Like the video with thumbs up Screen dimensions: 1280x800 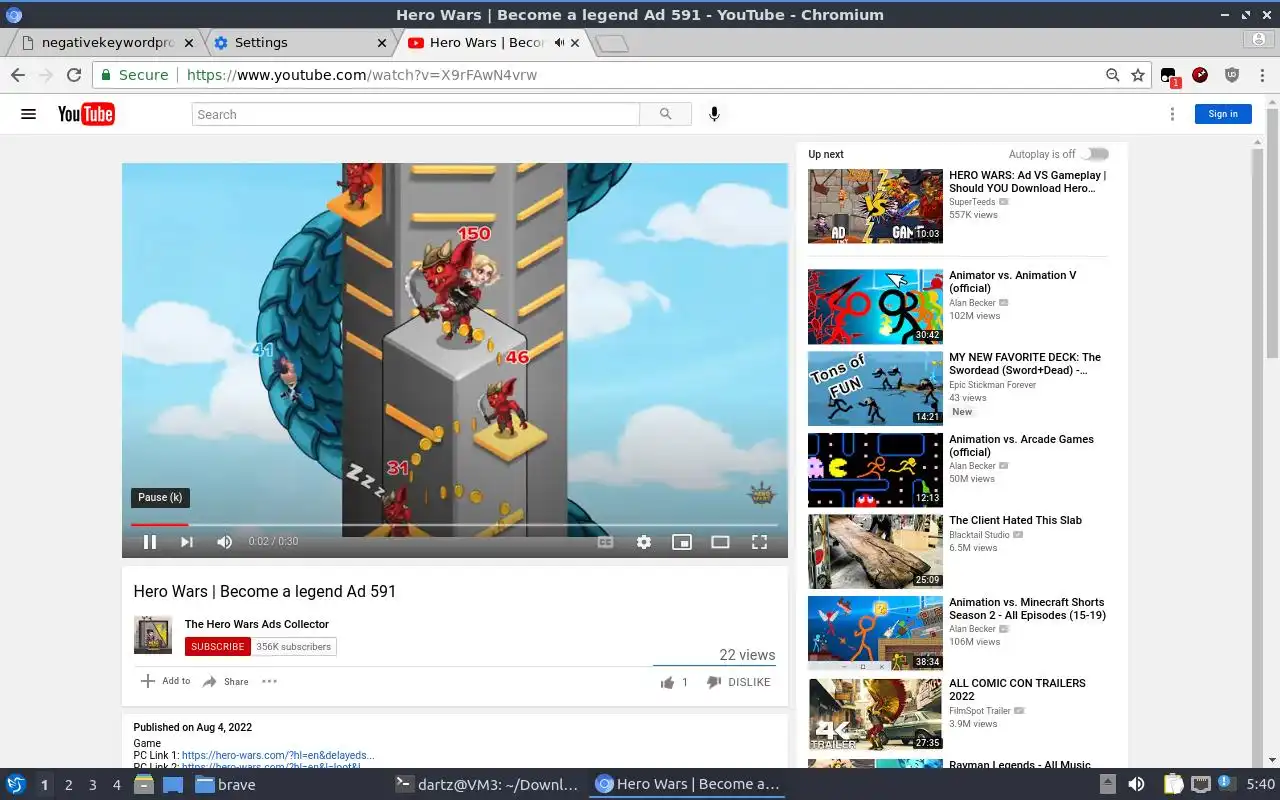pos(667,682)
